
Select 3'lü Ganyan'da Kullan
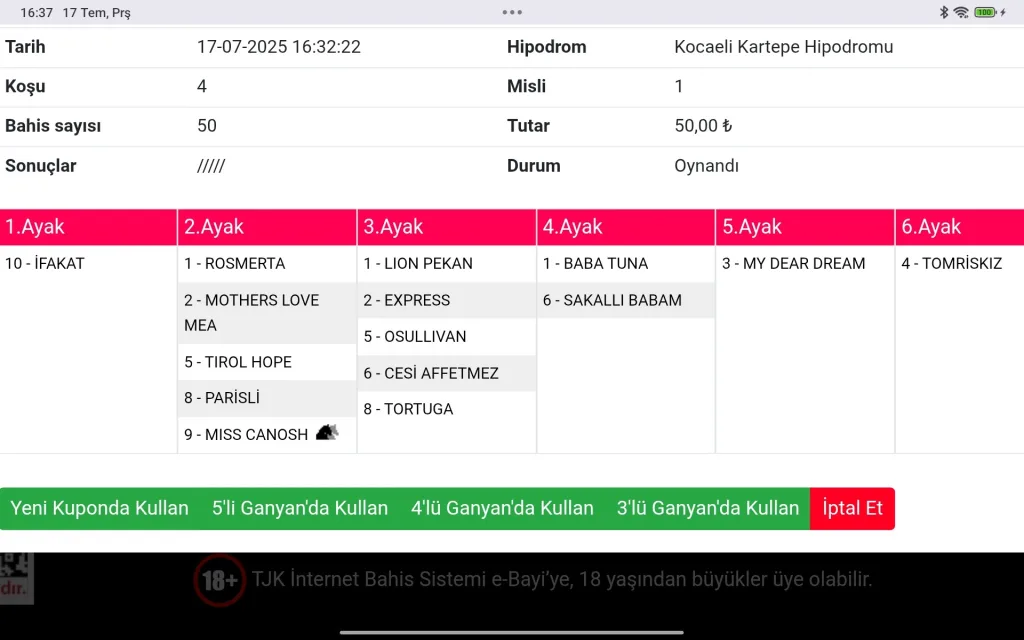[x=707, y=508]
